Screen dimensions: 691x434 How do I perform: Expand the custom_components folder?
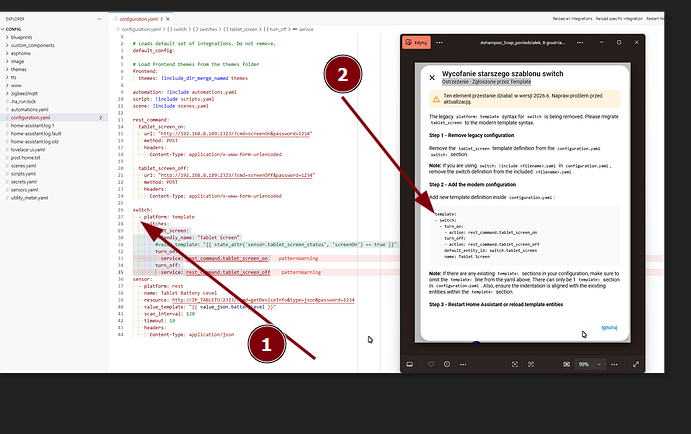(47, 45)
